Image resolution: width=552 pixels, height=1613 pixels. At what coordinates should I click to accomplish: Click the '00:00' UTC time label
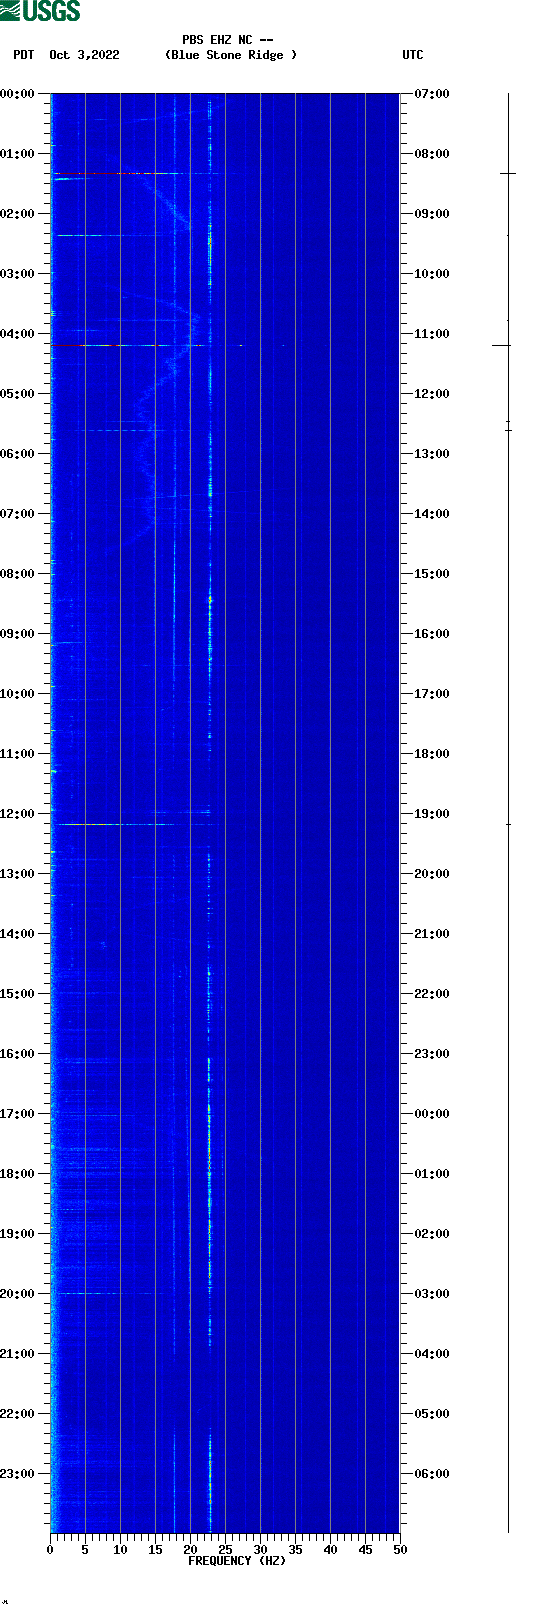(432, 1114)
